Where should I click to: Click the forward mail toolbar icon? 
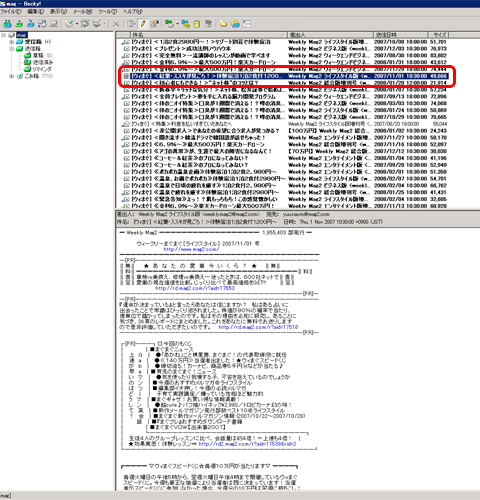(97, 24)
